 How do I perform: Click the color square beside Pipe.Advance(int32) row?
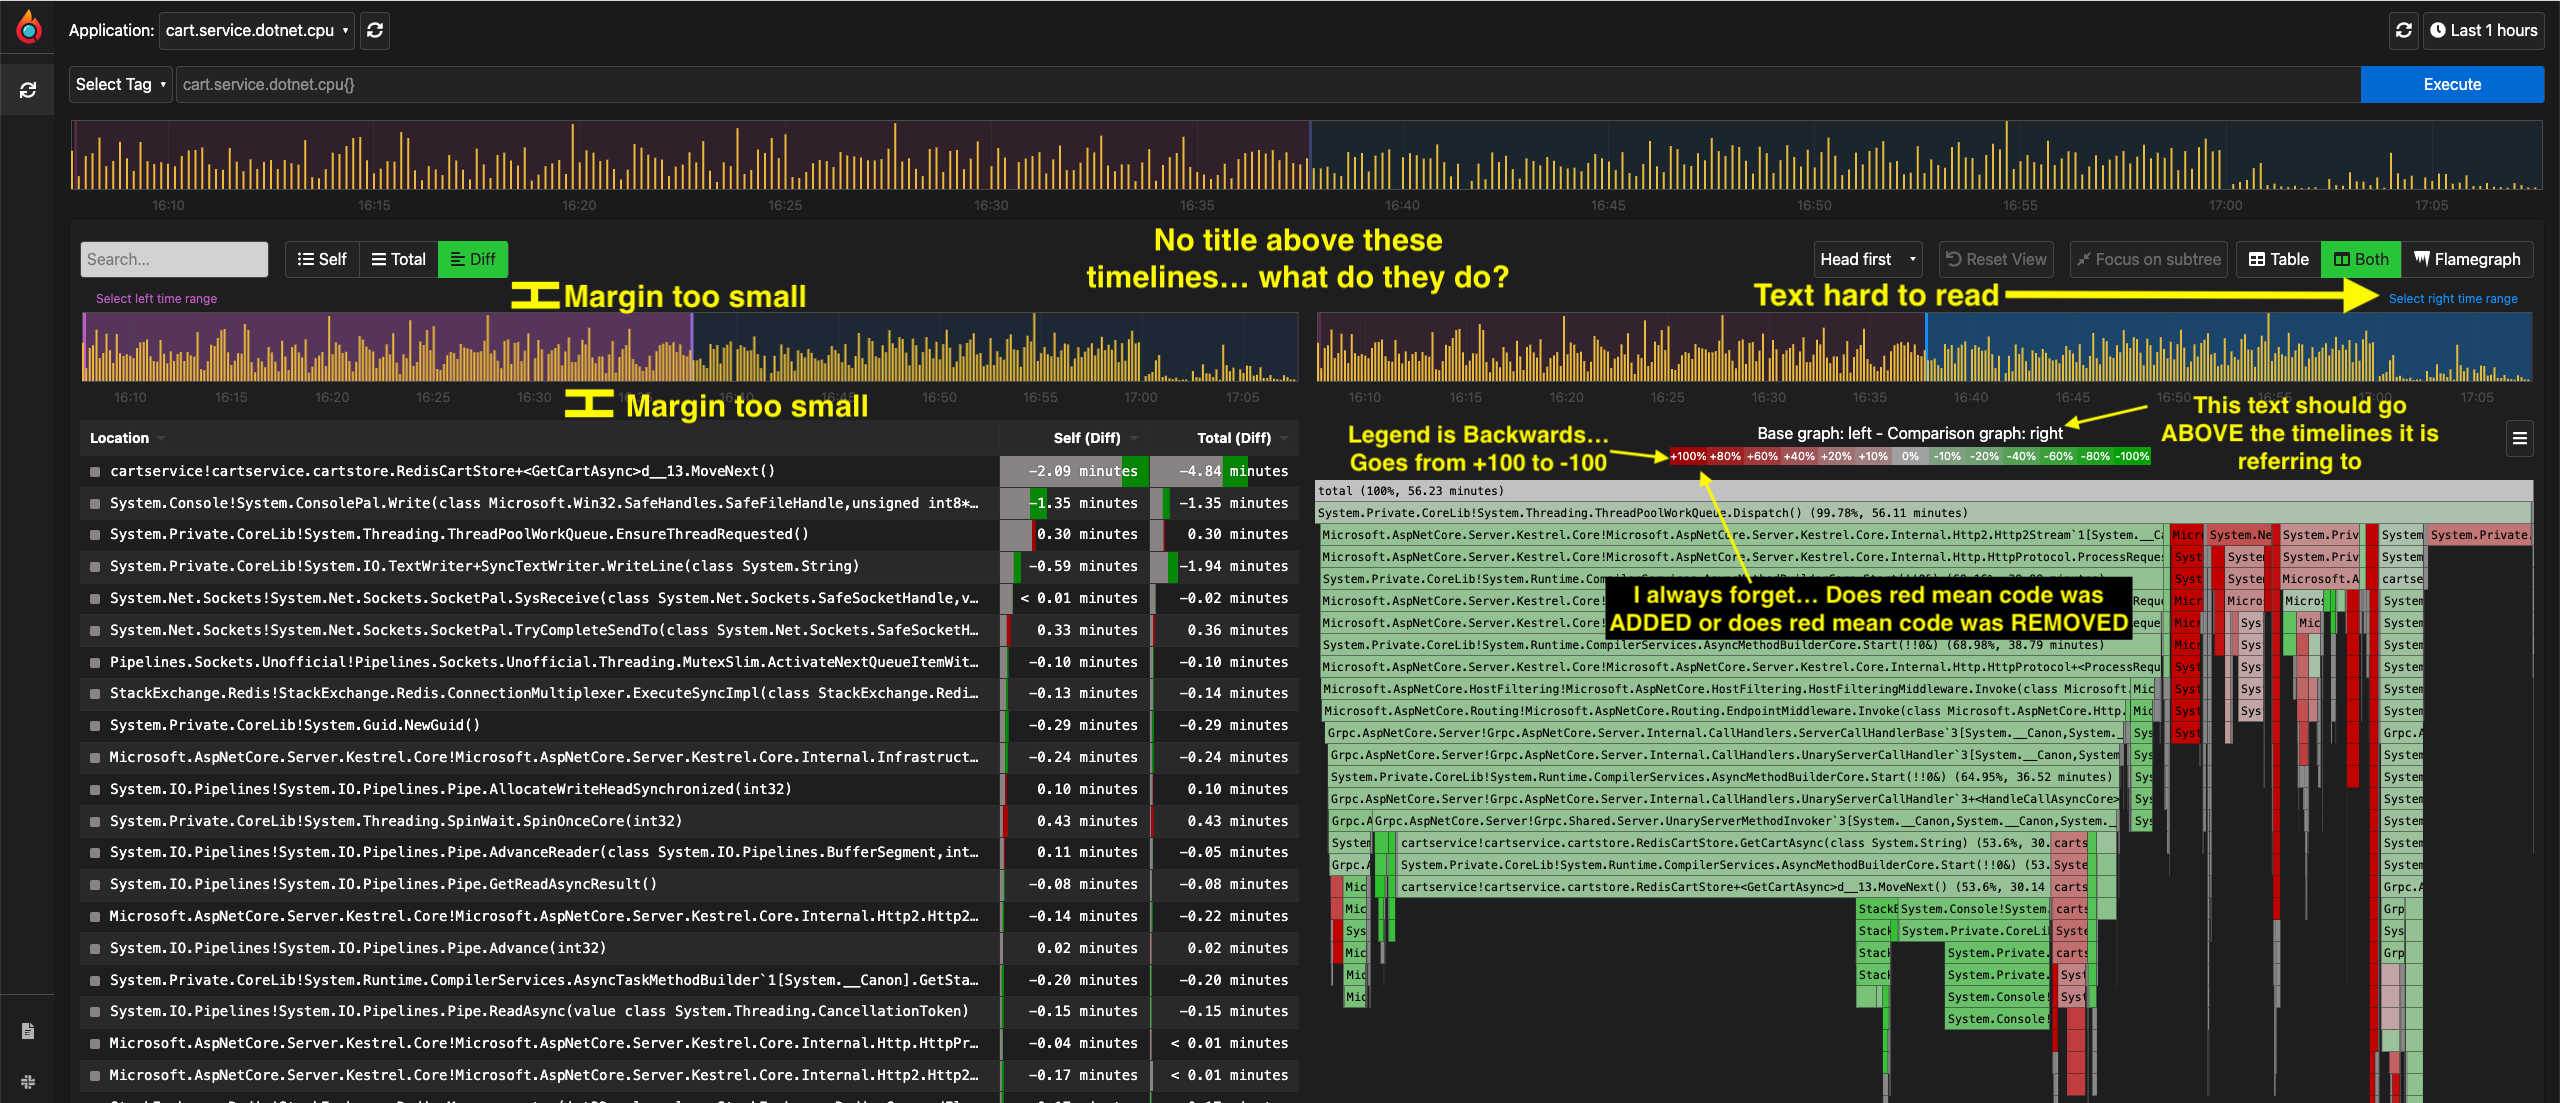(95, 948)
